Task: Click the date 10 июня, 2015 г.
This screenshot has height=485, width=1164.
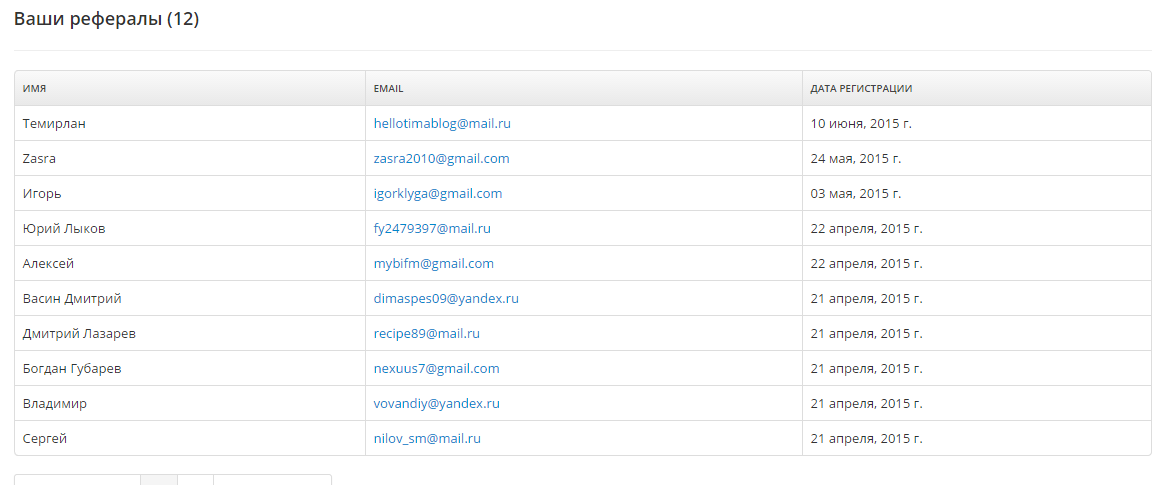Action: (860, 123)
